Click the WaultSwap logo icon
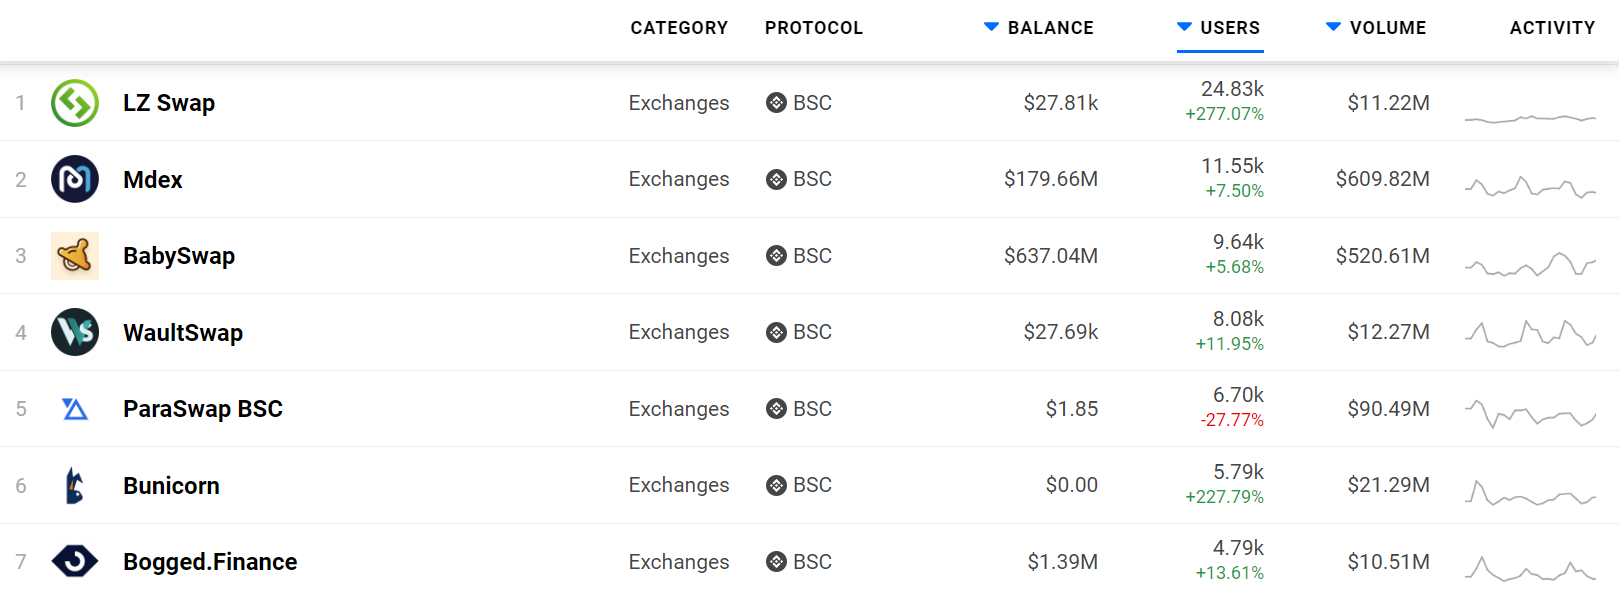This screenshot has width=1619, height=598. coord(75,332)
